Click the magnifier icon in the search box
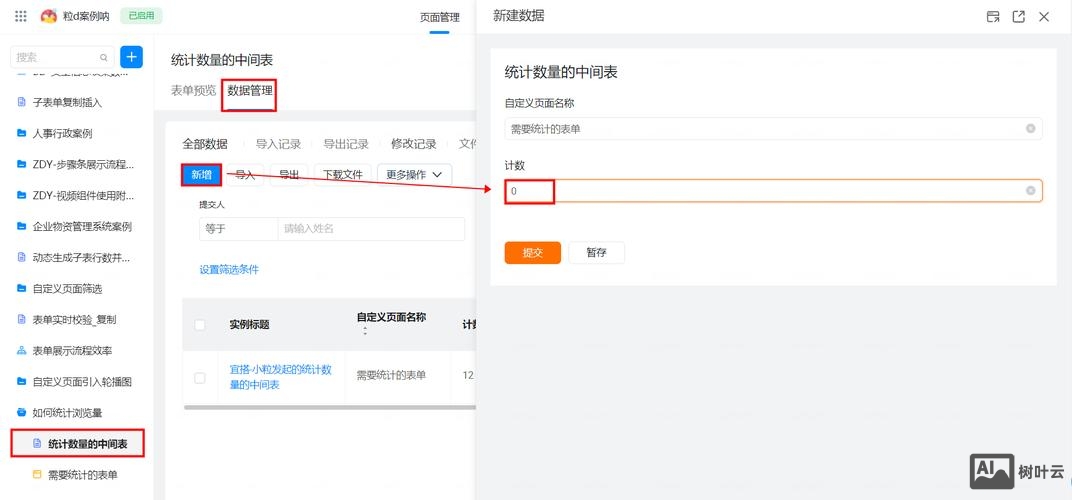Screen dimensions: 1072x500 tap(104, 57)
